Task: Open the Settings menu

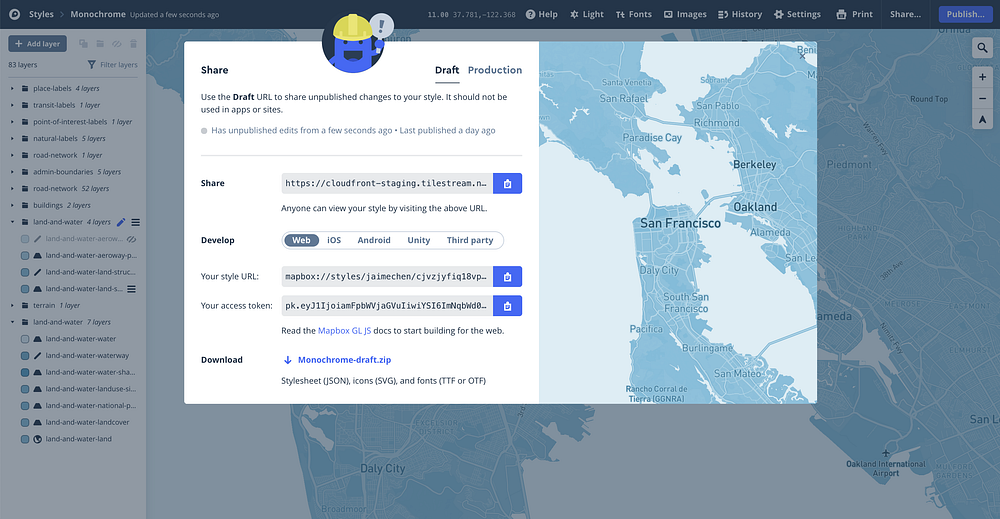Action: point(797,14)
